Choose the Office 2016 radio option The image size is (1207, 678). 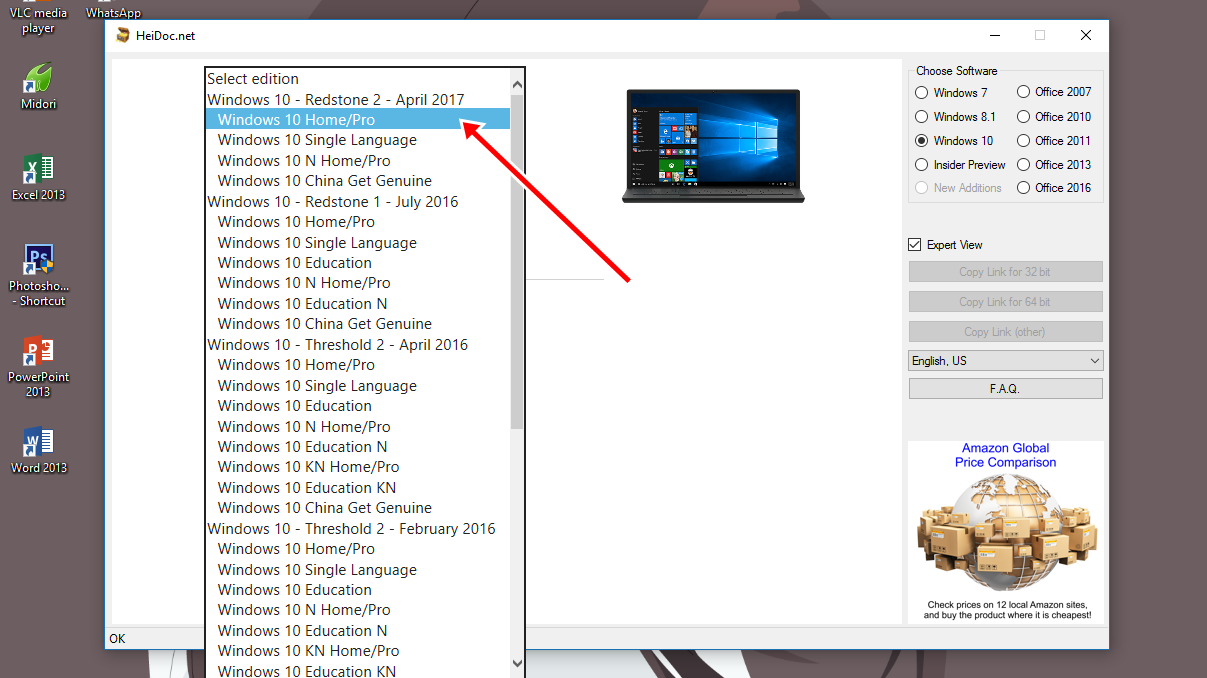[1023, 188]
